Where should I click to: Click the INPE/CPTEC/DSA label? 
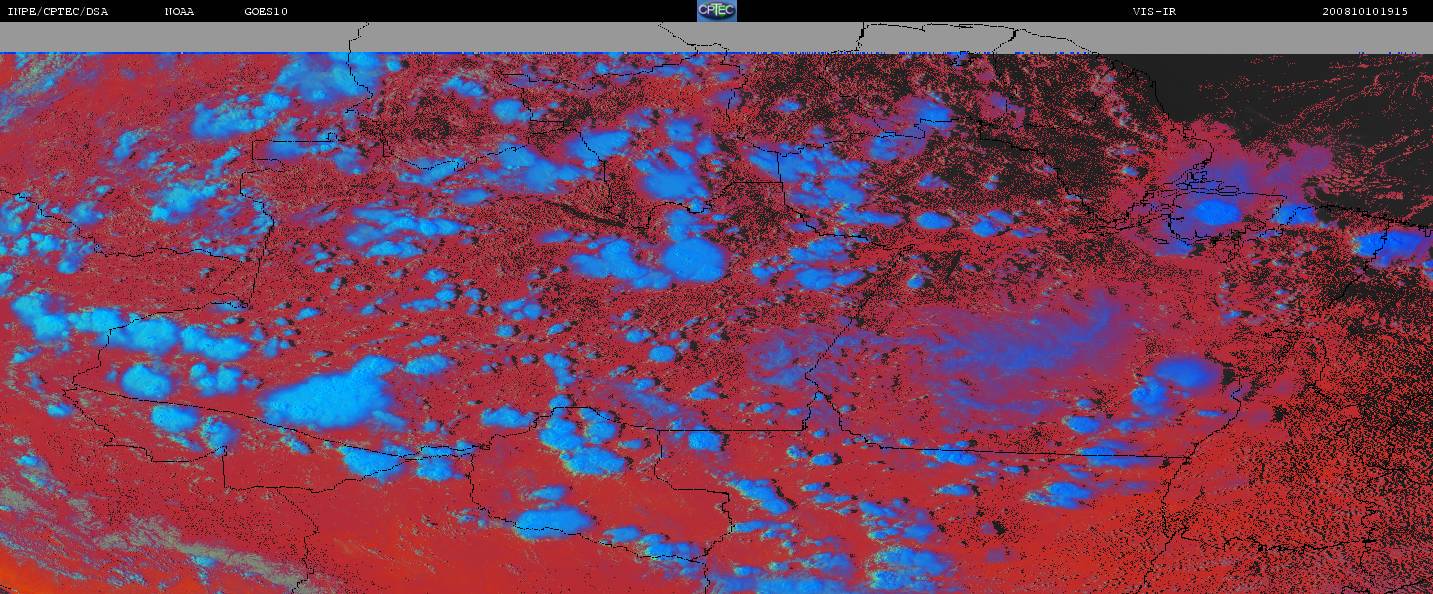coord(57,12)
